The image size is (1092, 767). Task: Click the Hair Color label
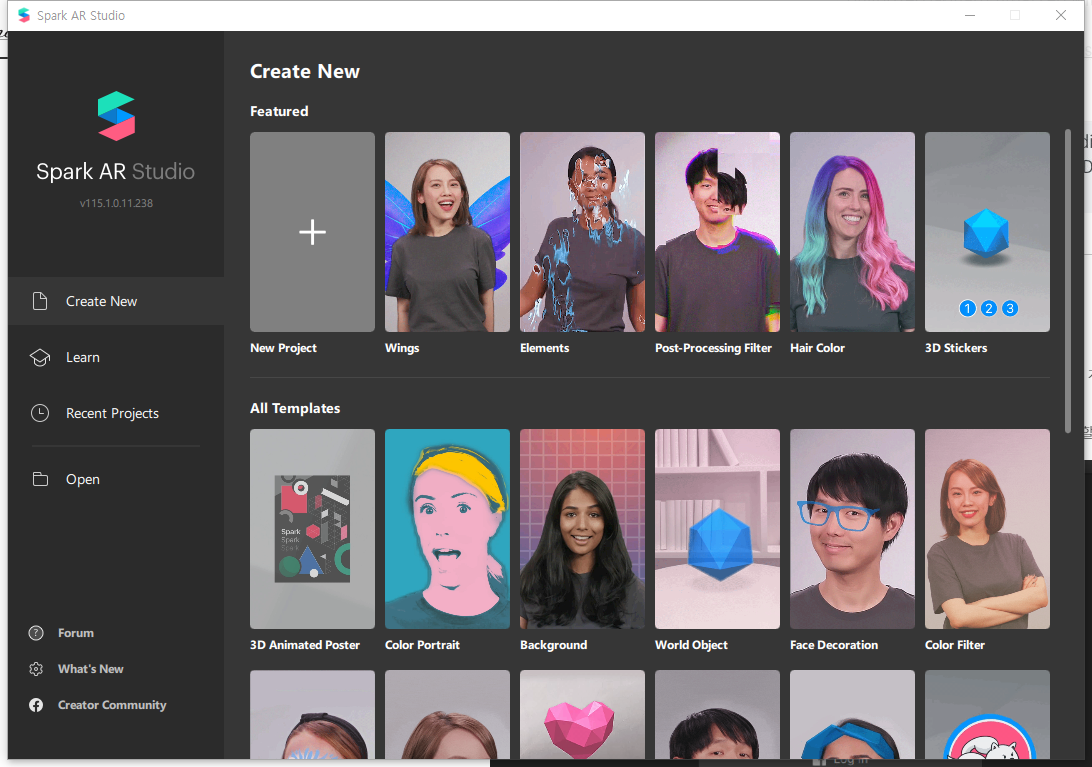(817, 348)
